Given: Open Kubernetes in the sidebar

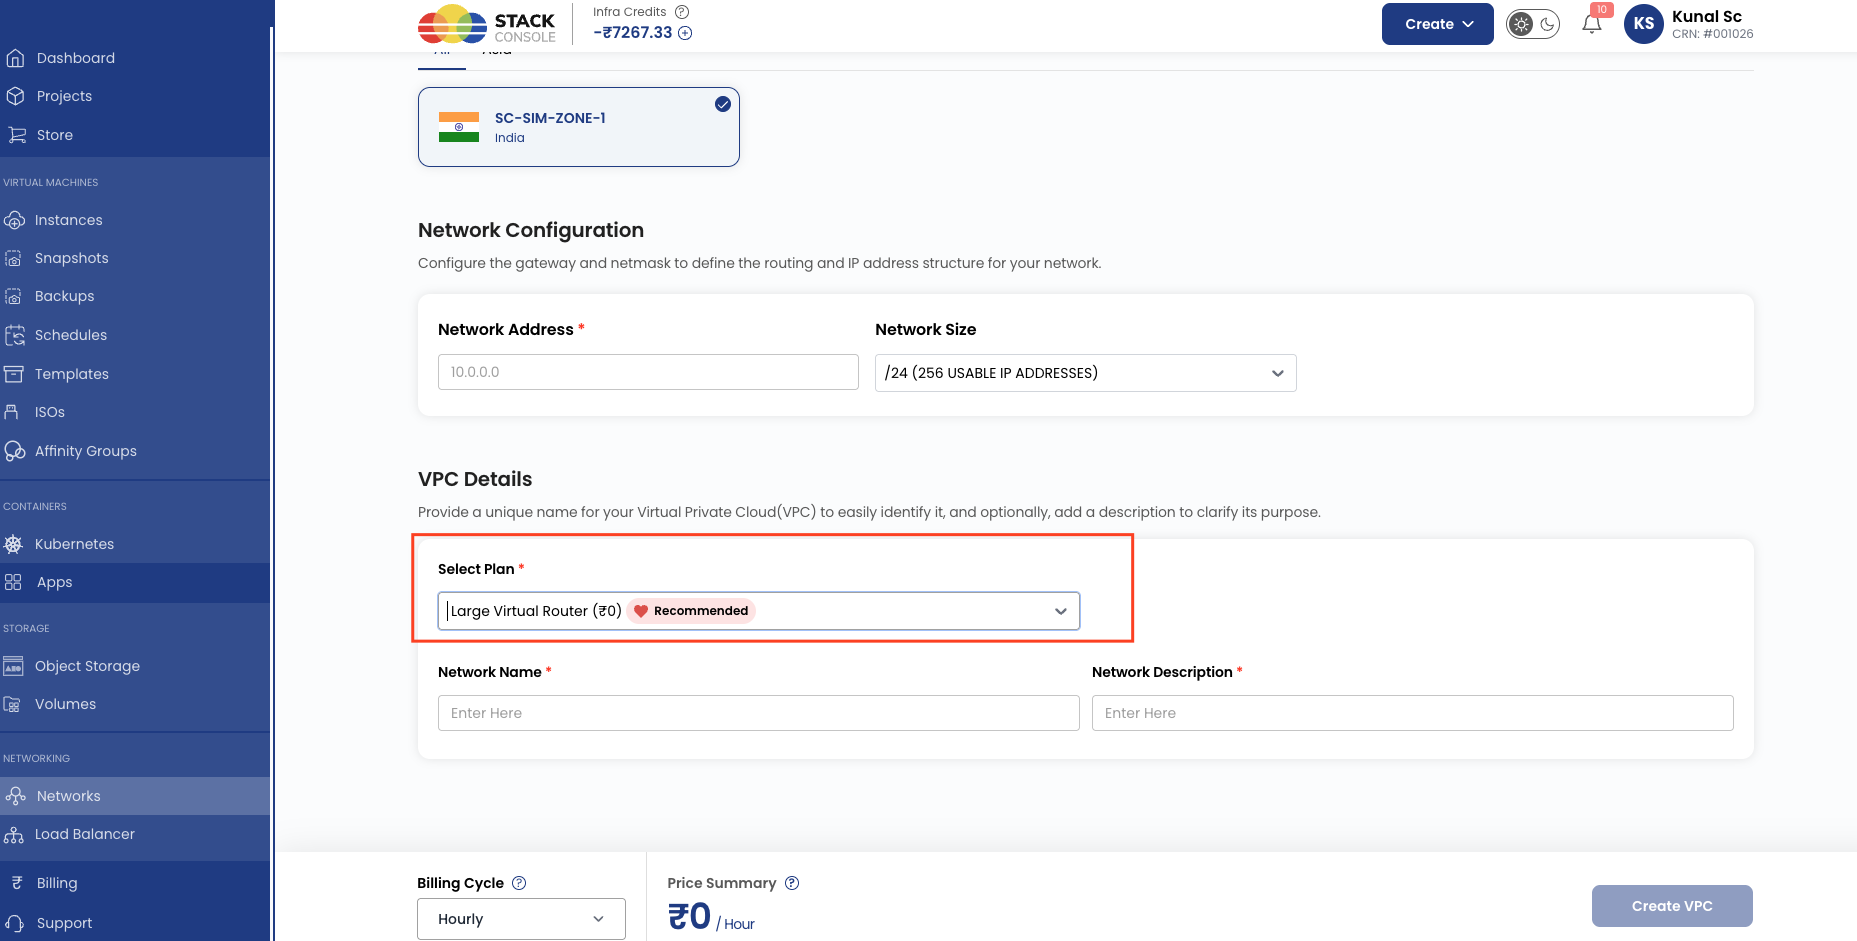Looking at the screenshot, I should tap(74, 544).
